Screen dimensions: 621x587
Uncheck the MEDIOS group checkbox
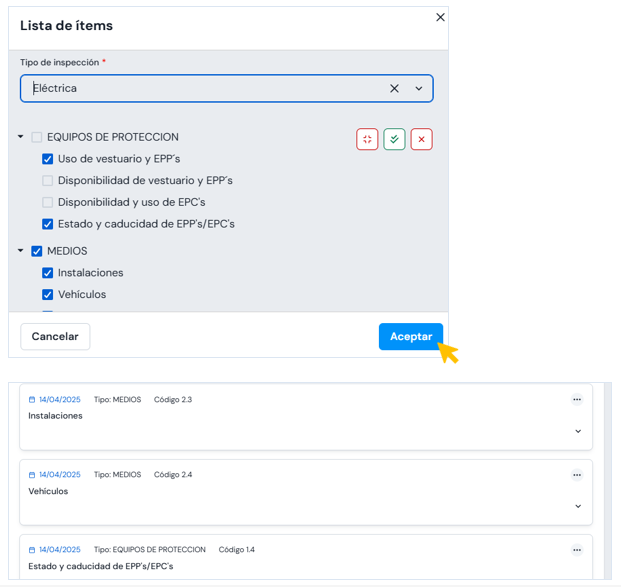pyautogui.click(x=37, y=252)
